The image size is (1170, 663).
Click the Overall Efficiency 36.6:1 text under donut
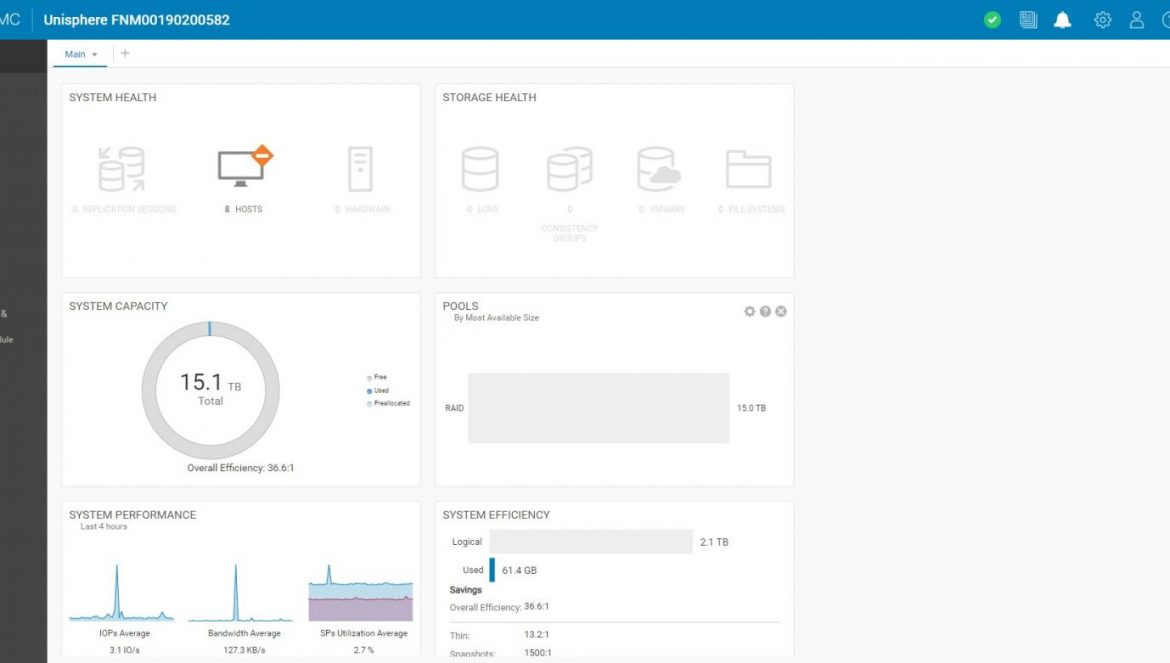[240, 468]
